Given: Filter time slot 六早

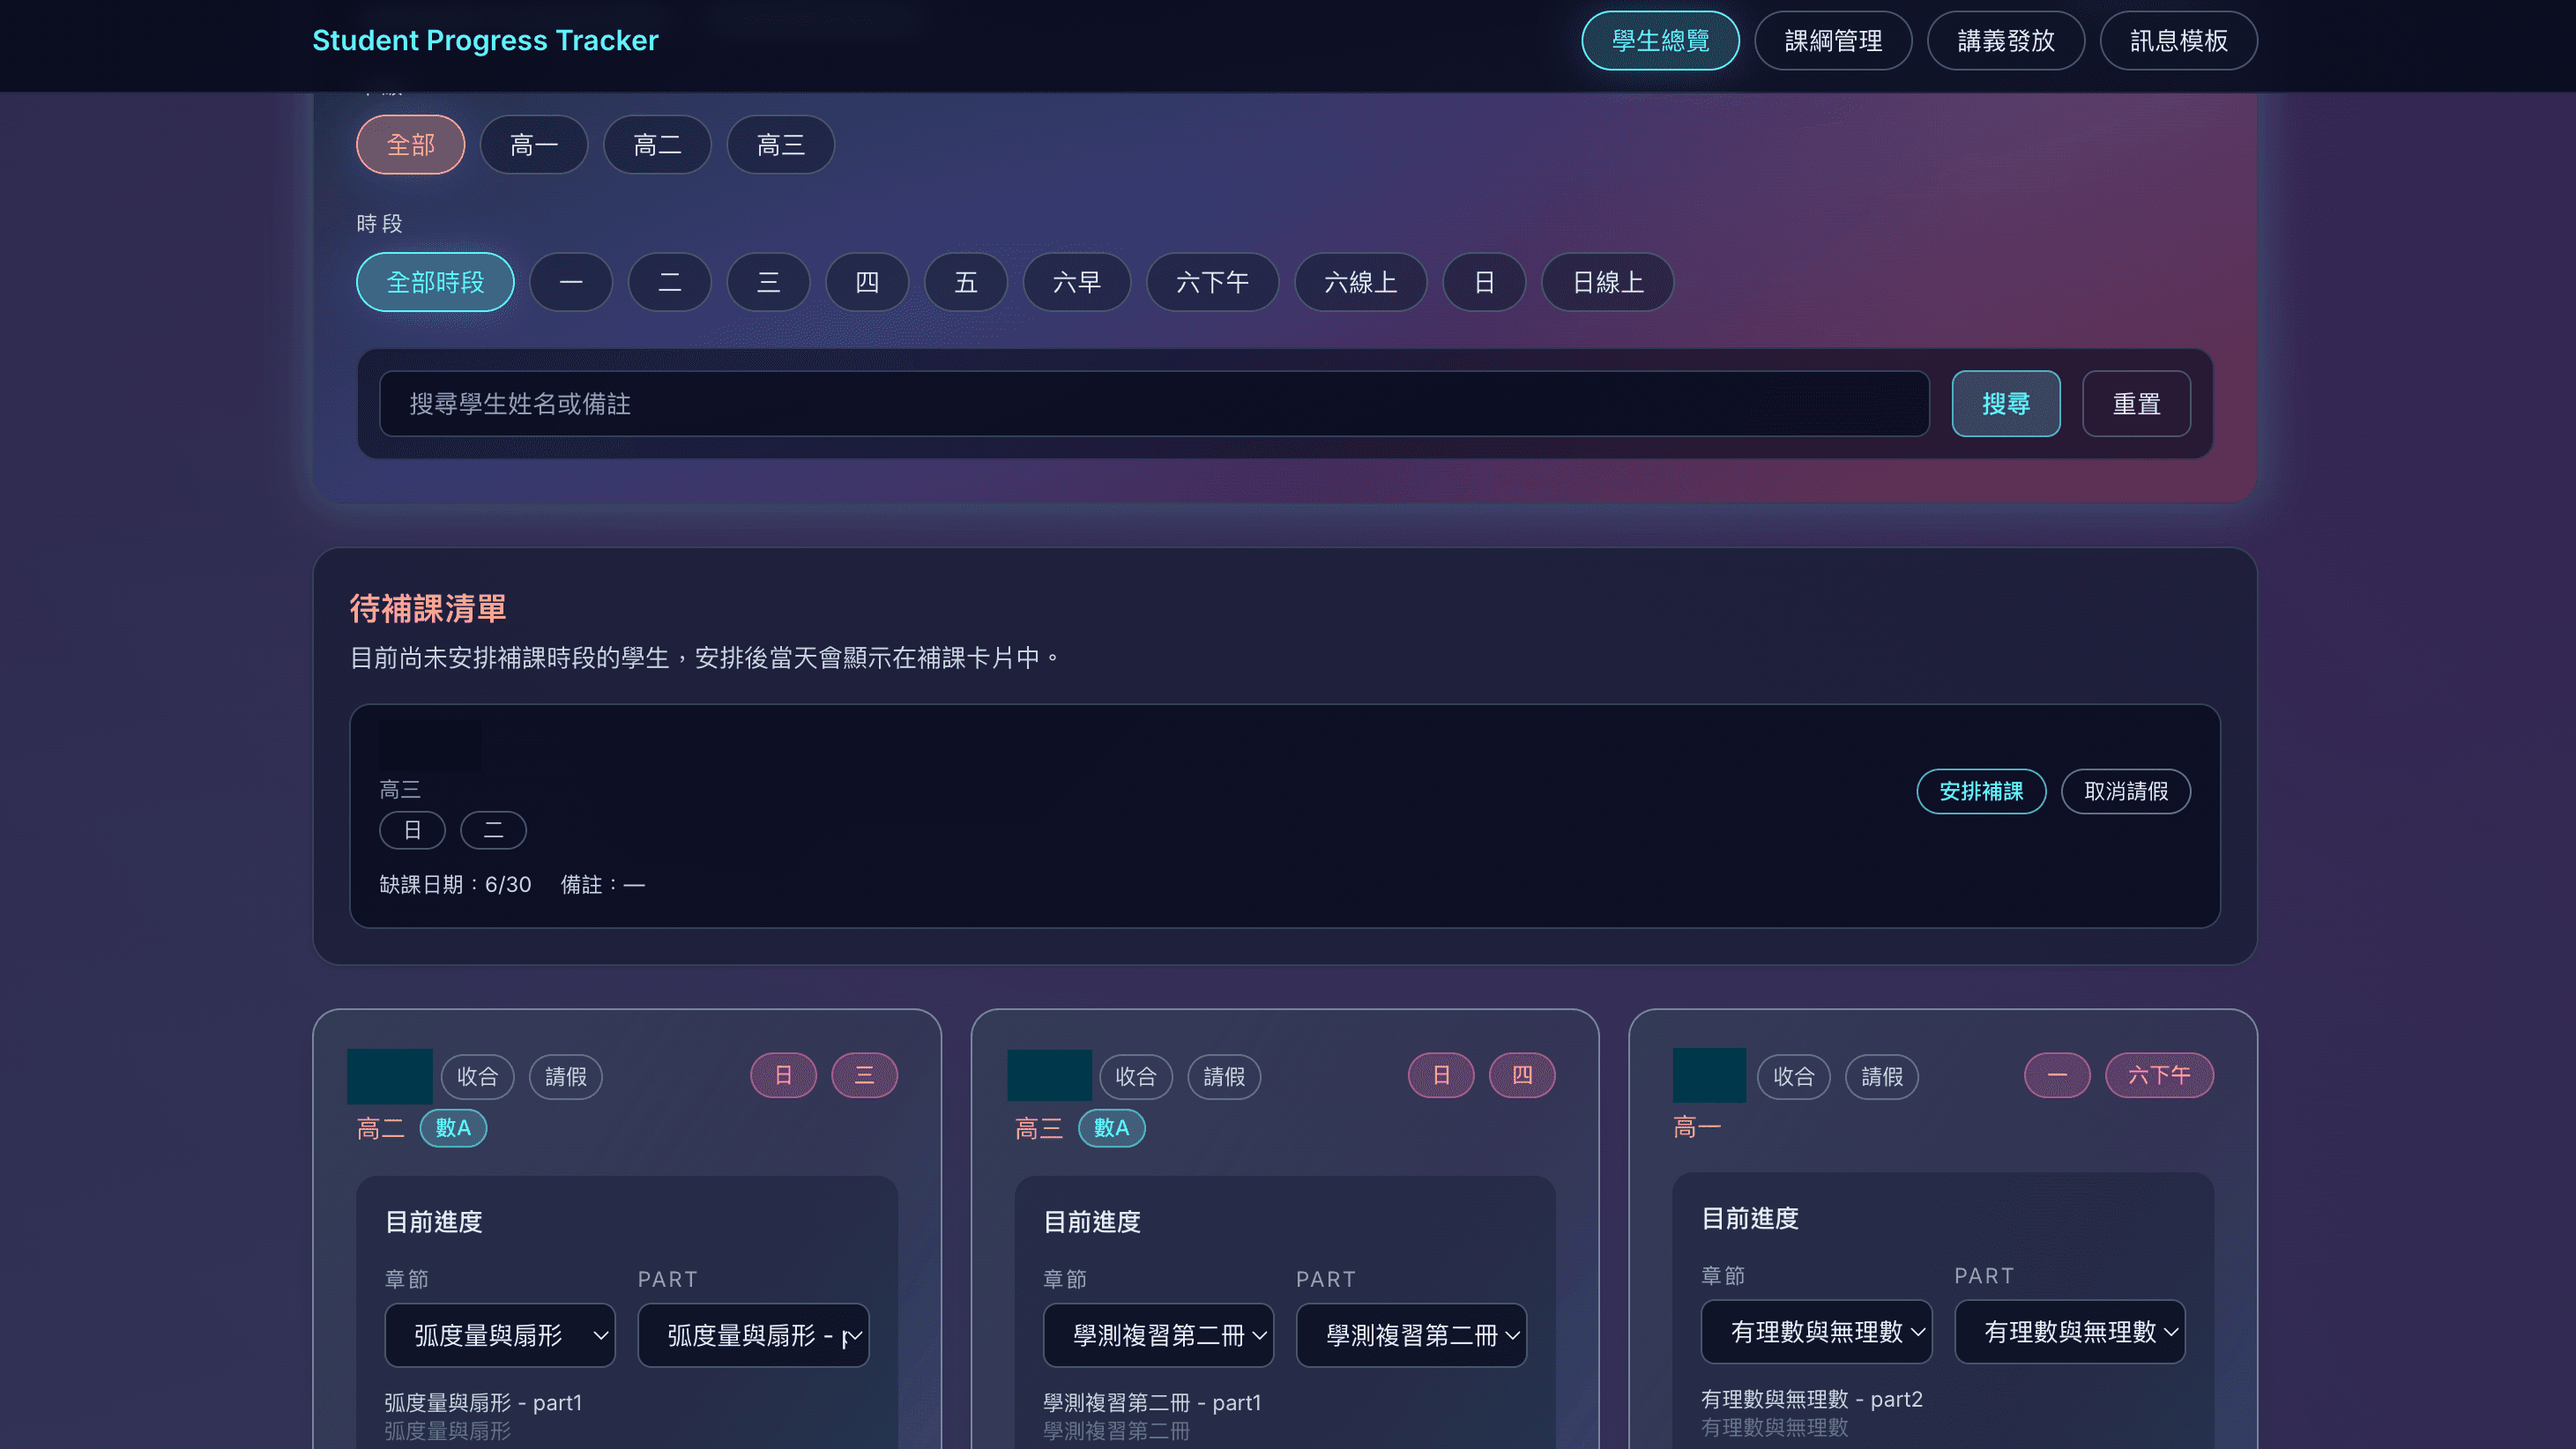Looking at the screenshot, I should point(1077,282).
